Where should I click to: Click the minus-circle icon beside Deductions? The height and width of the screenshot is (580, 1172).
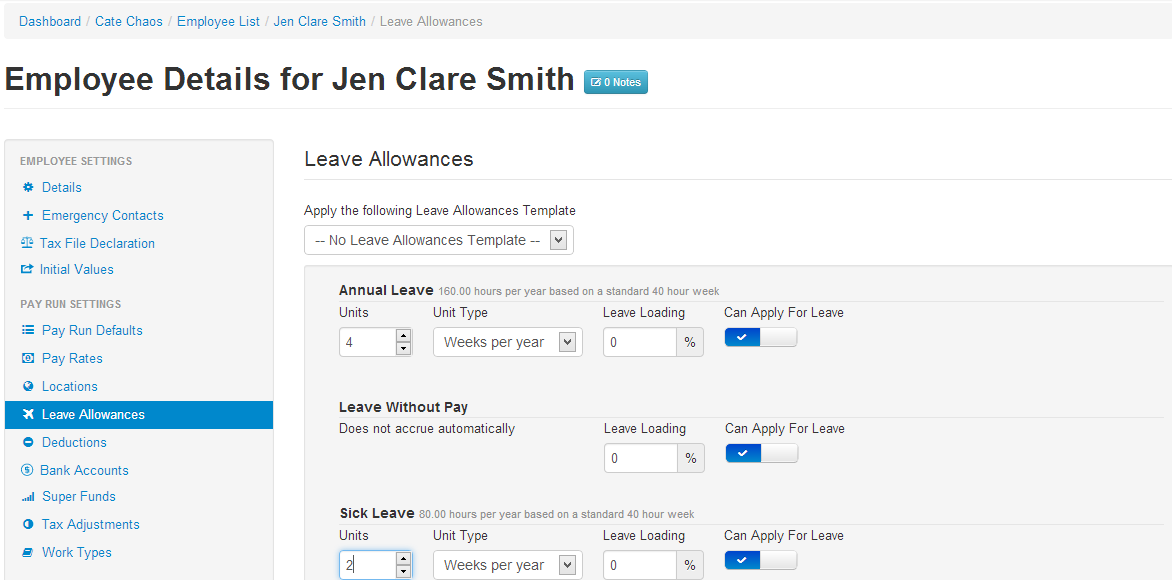[28, 443]
